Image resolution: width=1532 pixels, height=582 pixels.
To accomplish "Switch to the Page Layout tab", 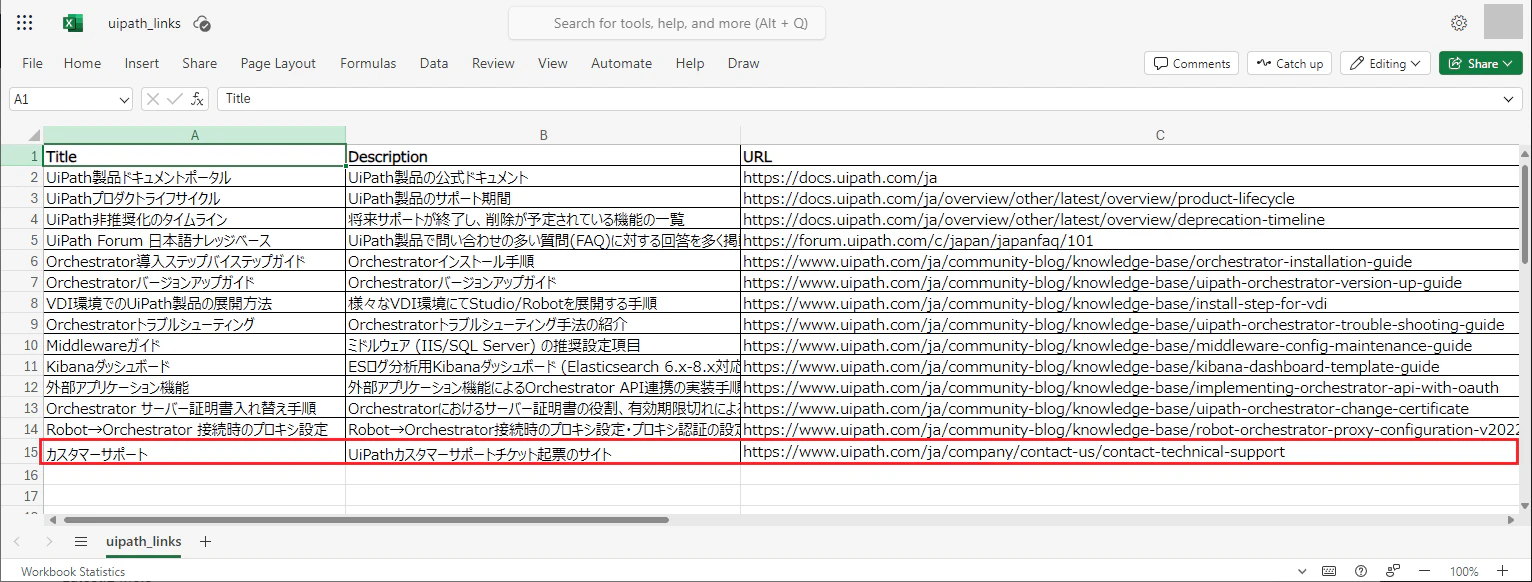I will tap(278, 63).
